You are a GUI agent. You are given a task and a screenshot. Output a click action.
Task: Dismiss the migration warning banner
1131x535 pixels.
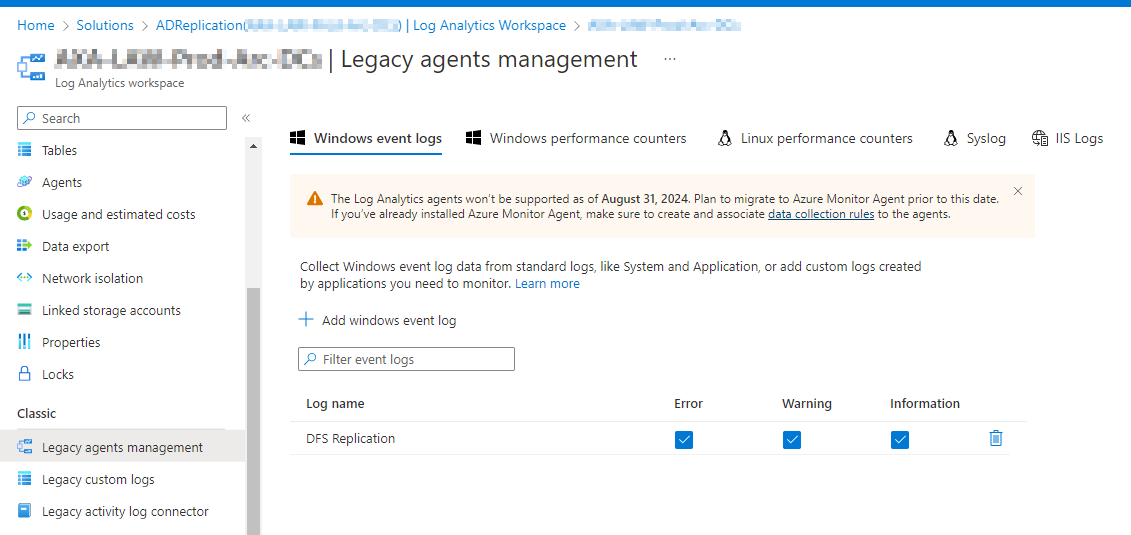pos(1018,191)
